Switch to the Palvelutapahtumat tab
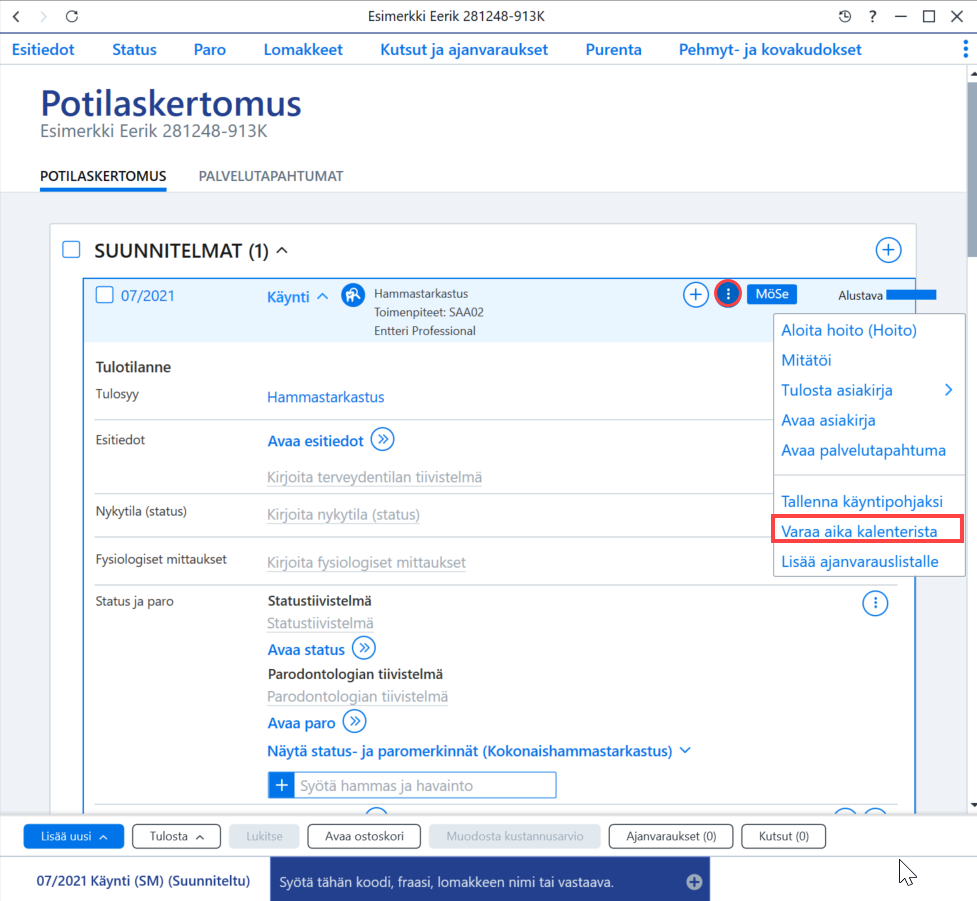This screenshot has width=977, height=901. (270, 176)
